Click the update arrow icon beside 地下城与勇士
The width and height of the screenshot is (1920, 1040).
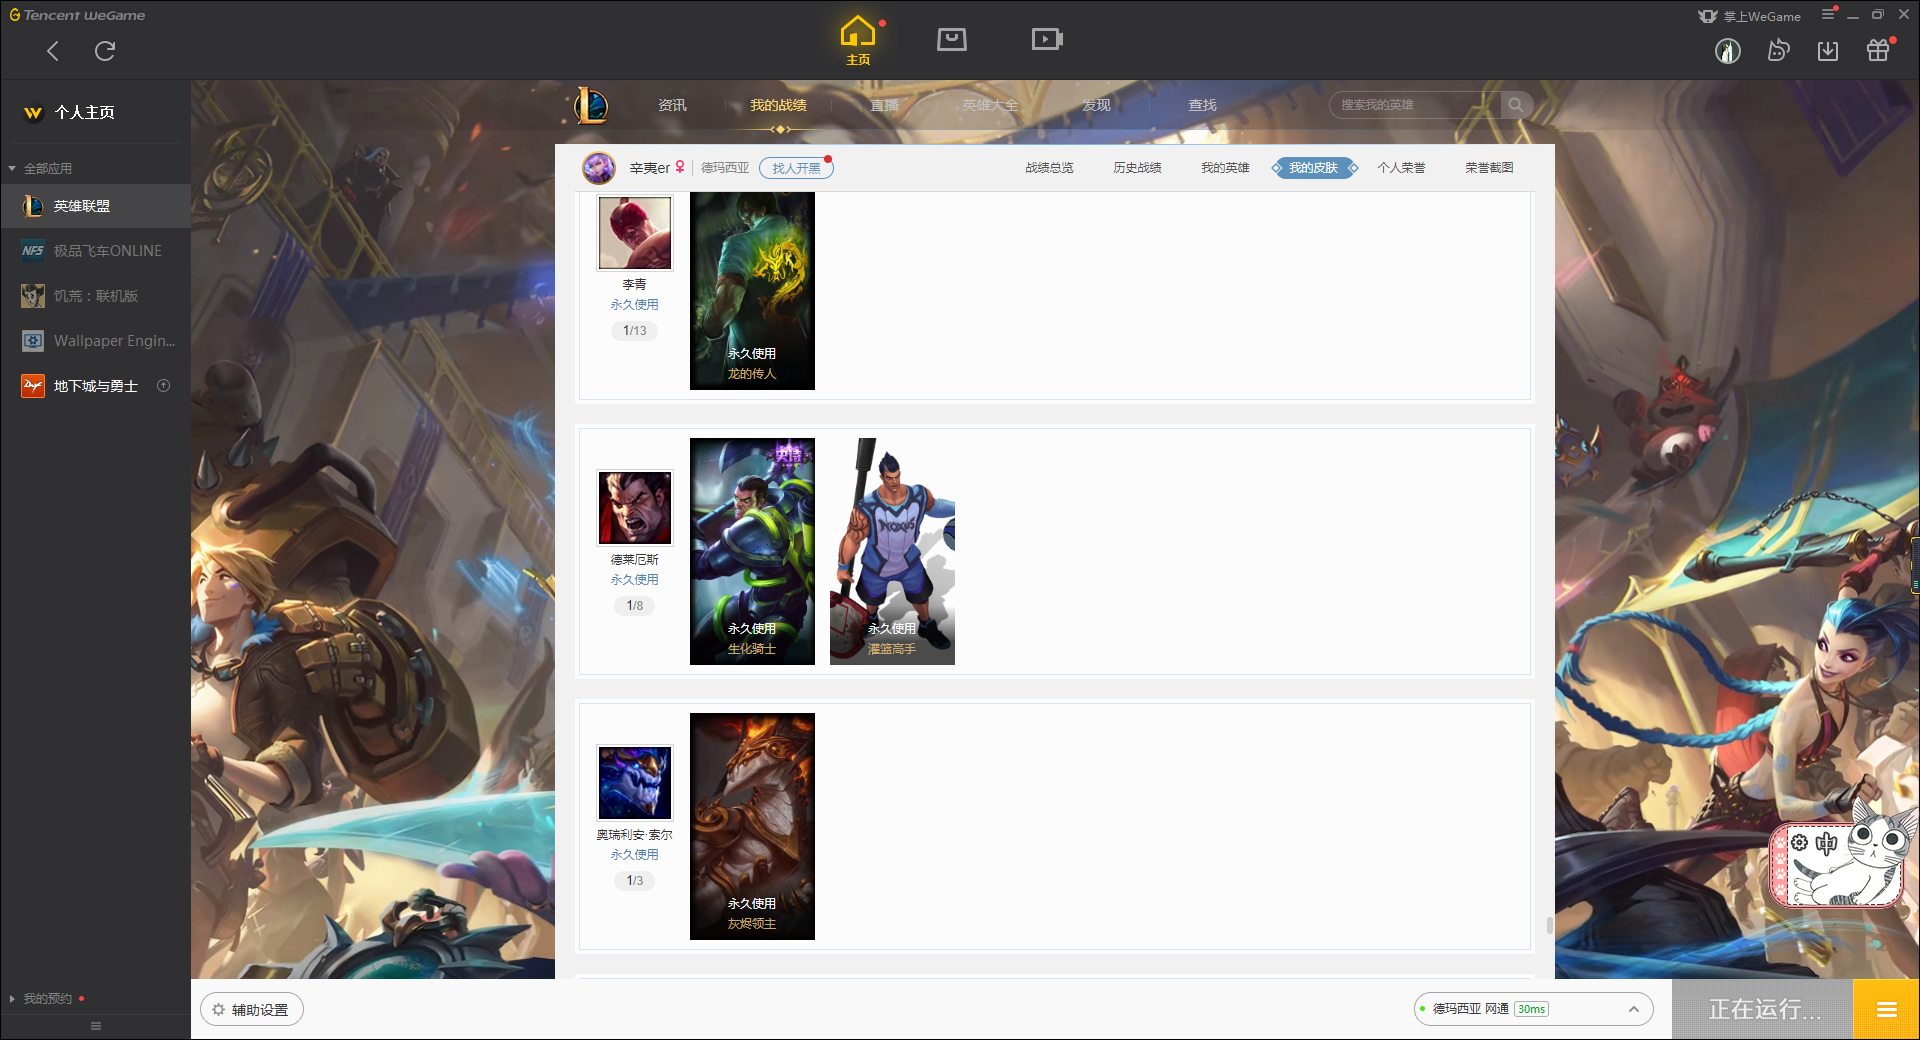click(x=164, y=386)
